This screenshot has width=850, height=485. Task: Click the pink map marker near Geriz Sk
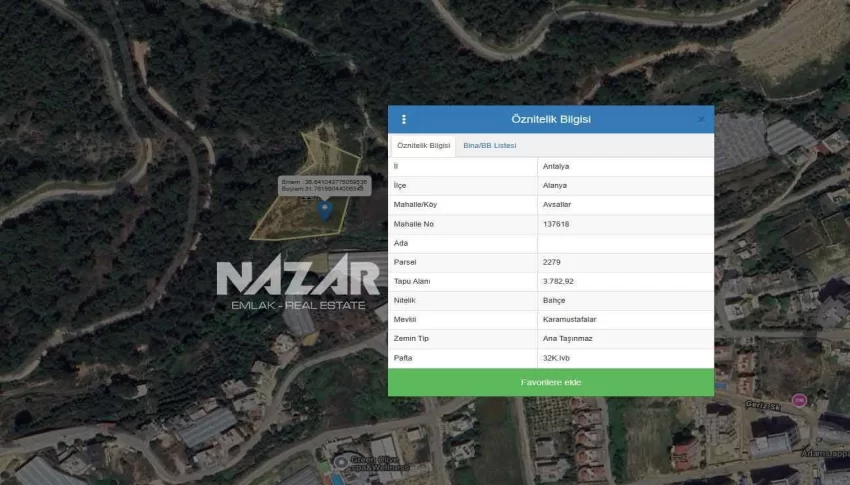pyautogui.click(x=799, y=400)
